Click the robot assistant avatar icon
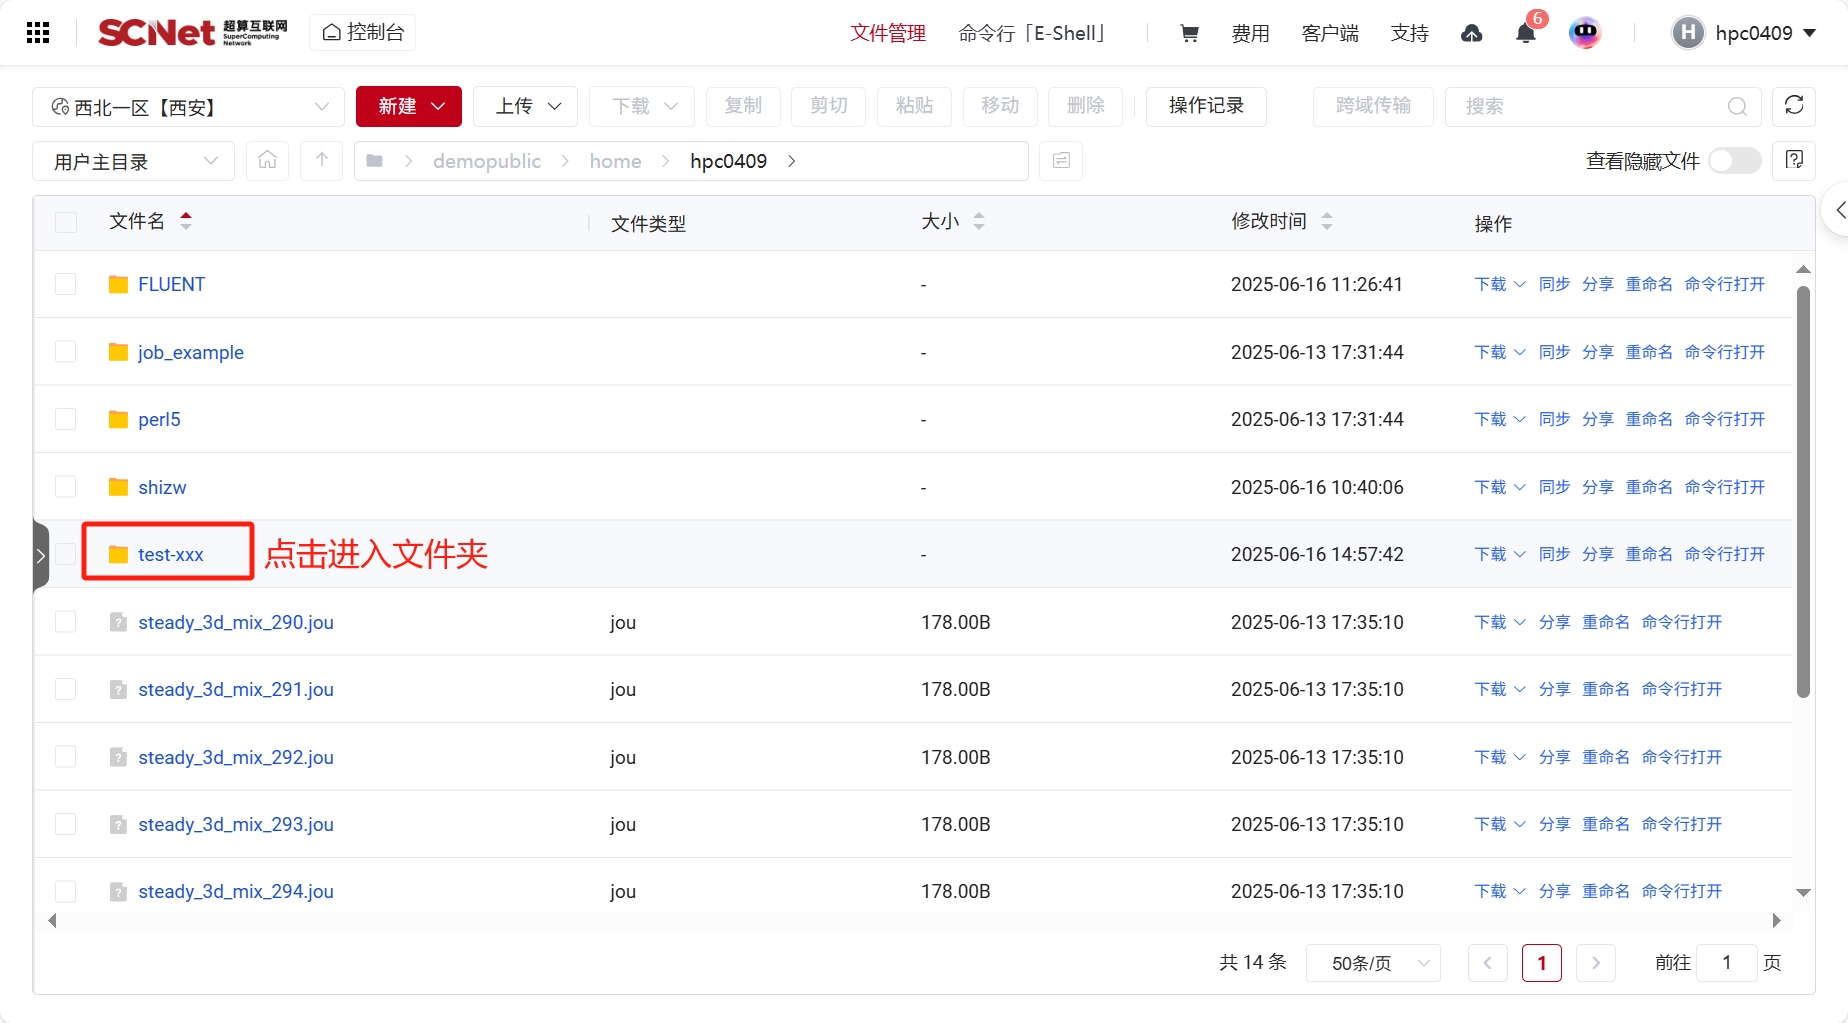The image size is (1848, 1023). click(1585, 33)
